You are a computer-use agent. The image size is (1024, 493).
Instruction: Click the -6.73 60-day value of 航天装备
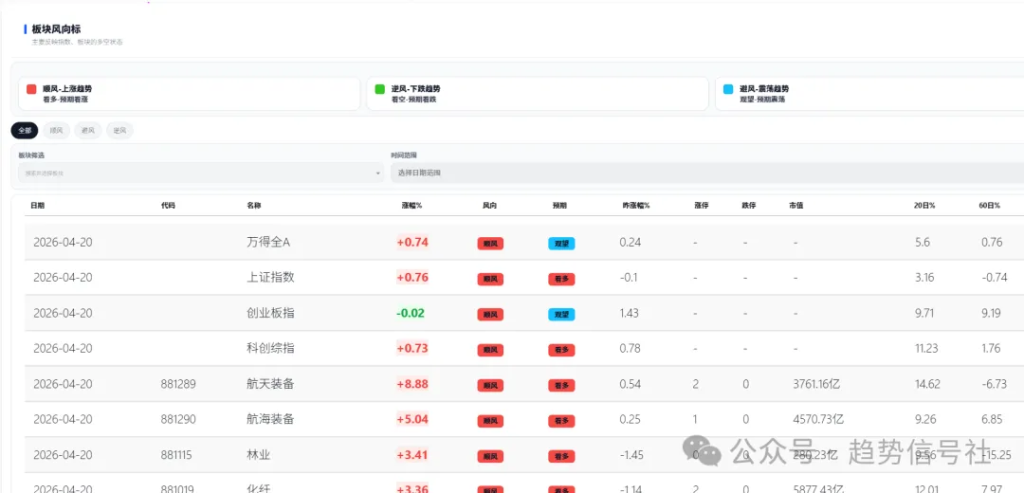click(995, 384)
